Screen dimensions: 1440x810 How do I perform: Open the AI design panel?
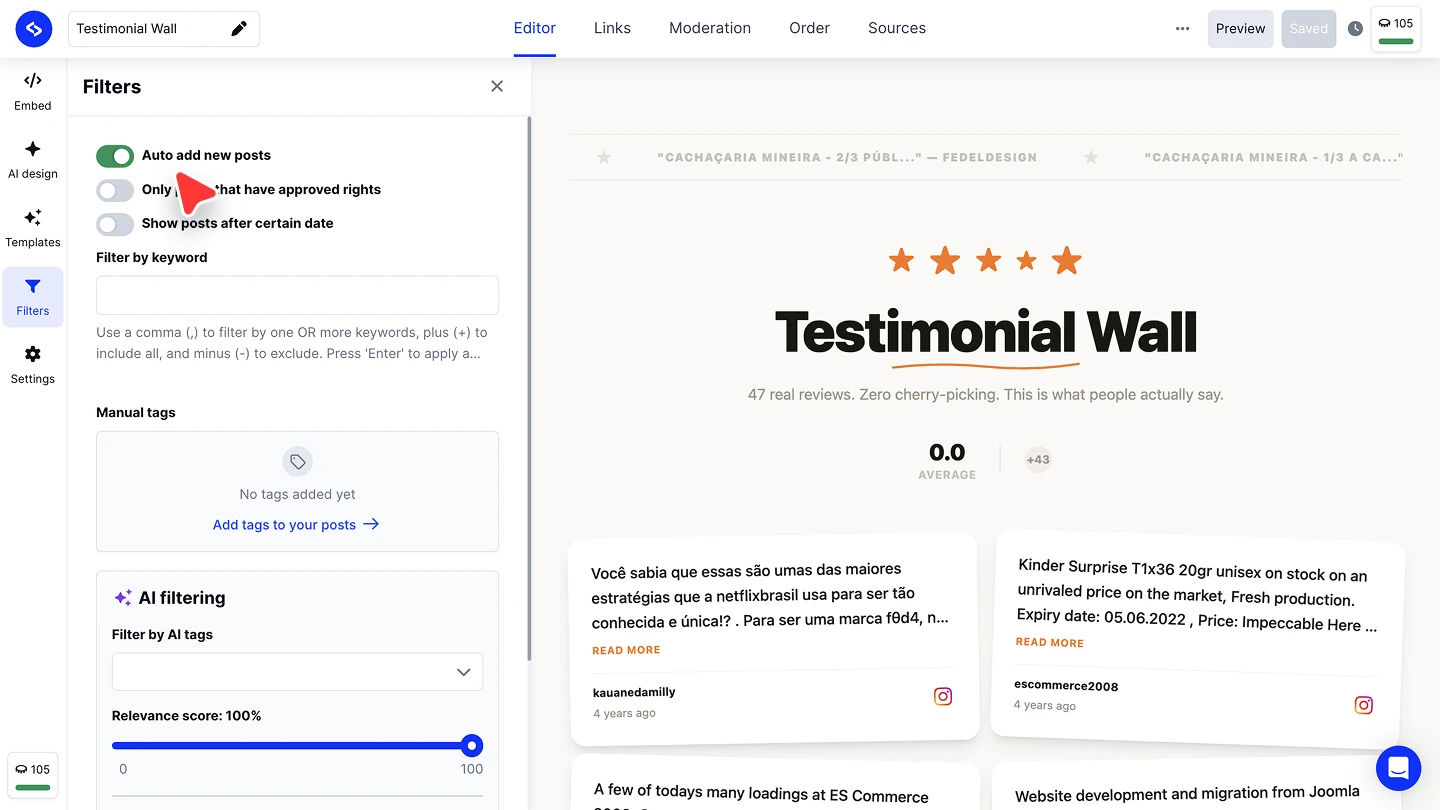coord(33,160)
